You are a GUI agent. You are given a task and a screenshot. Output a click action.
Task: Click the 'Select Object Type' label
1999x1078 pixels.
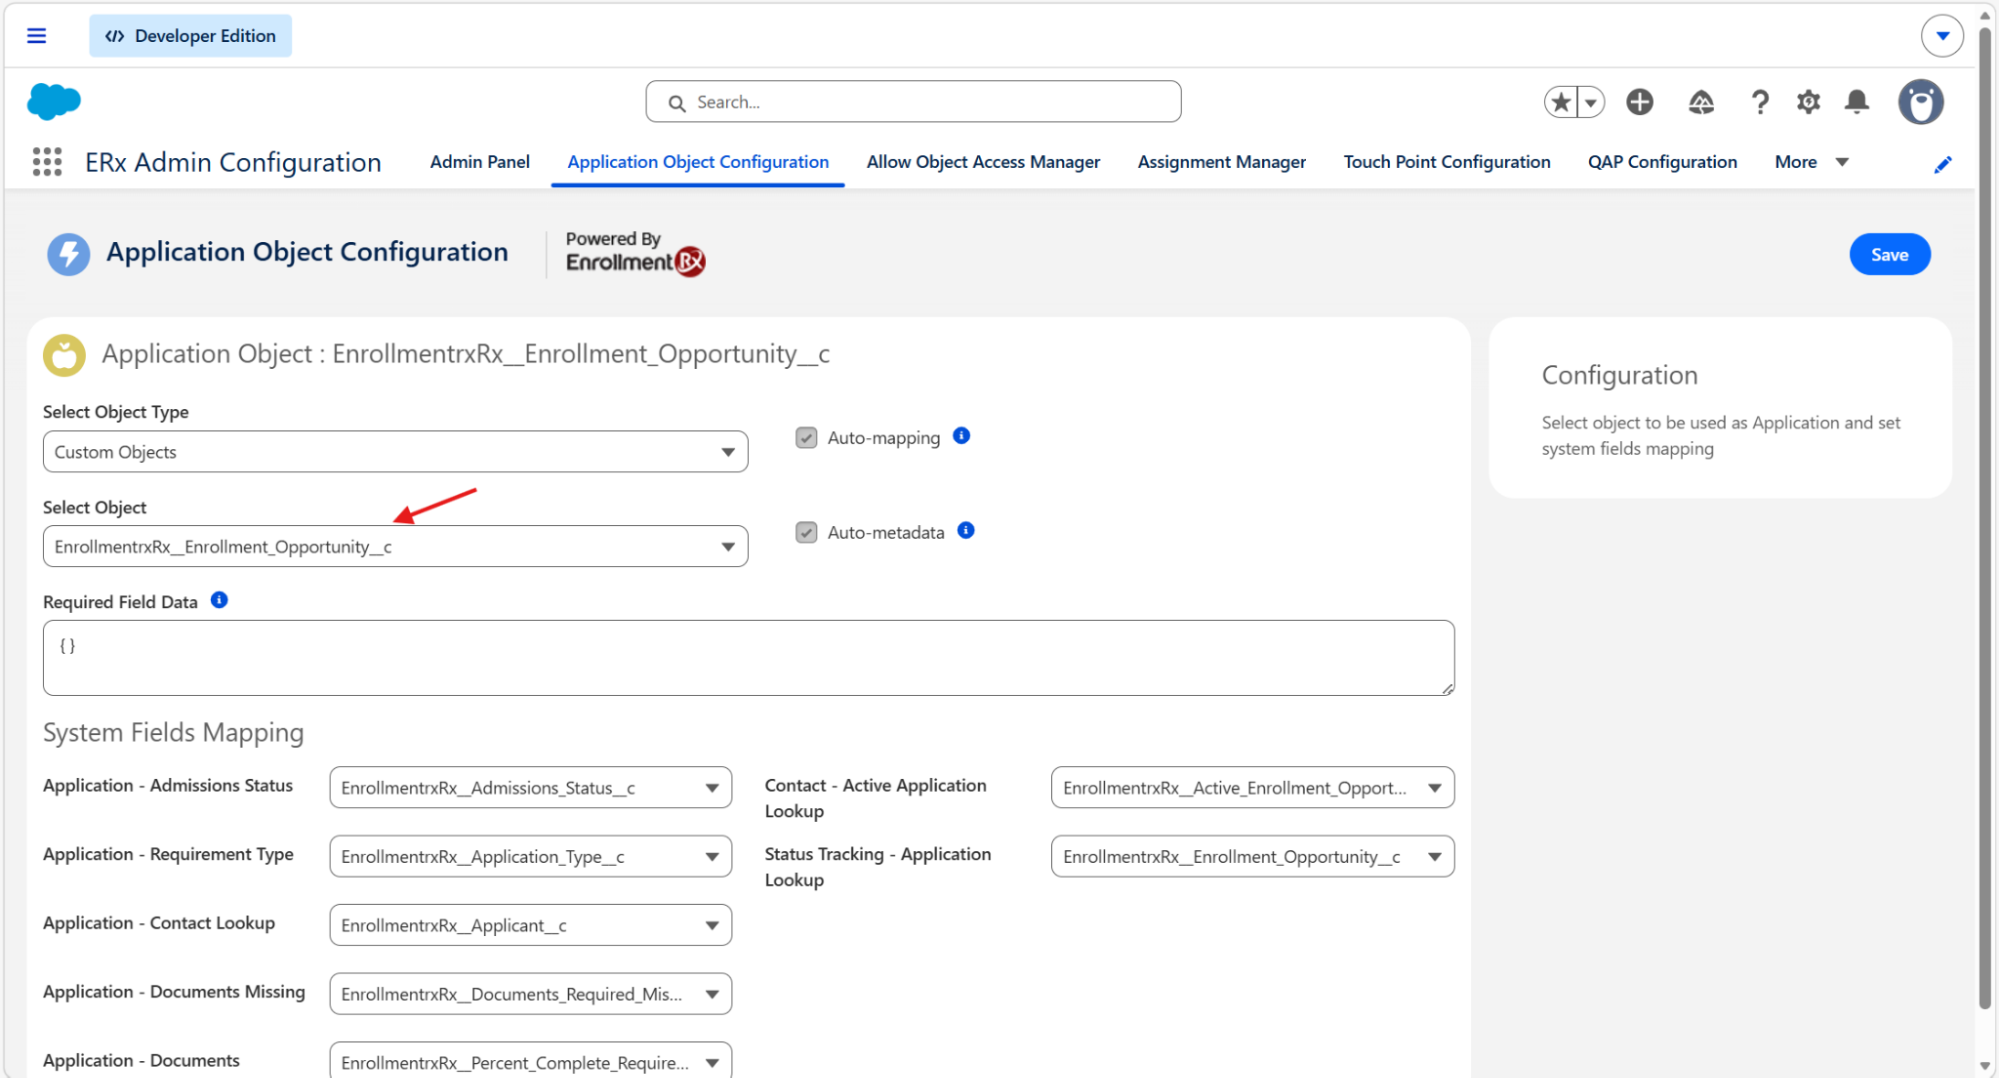pyautogui.click(x=116, y=412)
